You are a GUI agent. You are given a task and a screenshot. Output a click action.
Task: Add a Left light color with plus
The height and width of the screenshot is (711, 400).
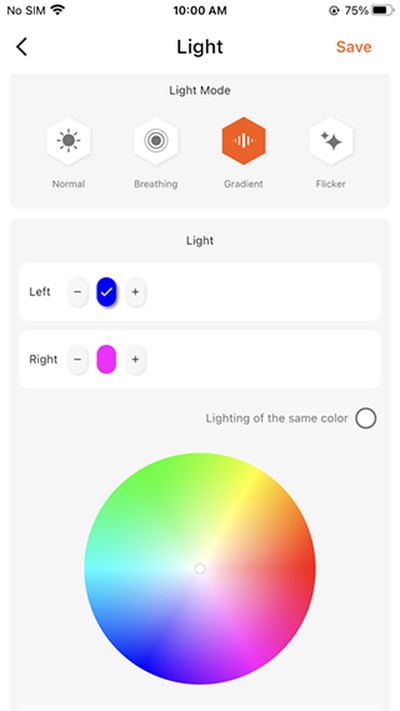pyautogui.click(x=135, y=292)
